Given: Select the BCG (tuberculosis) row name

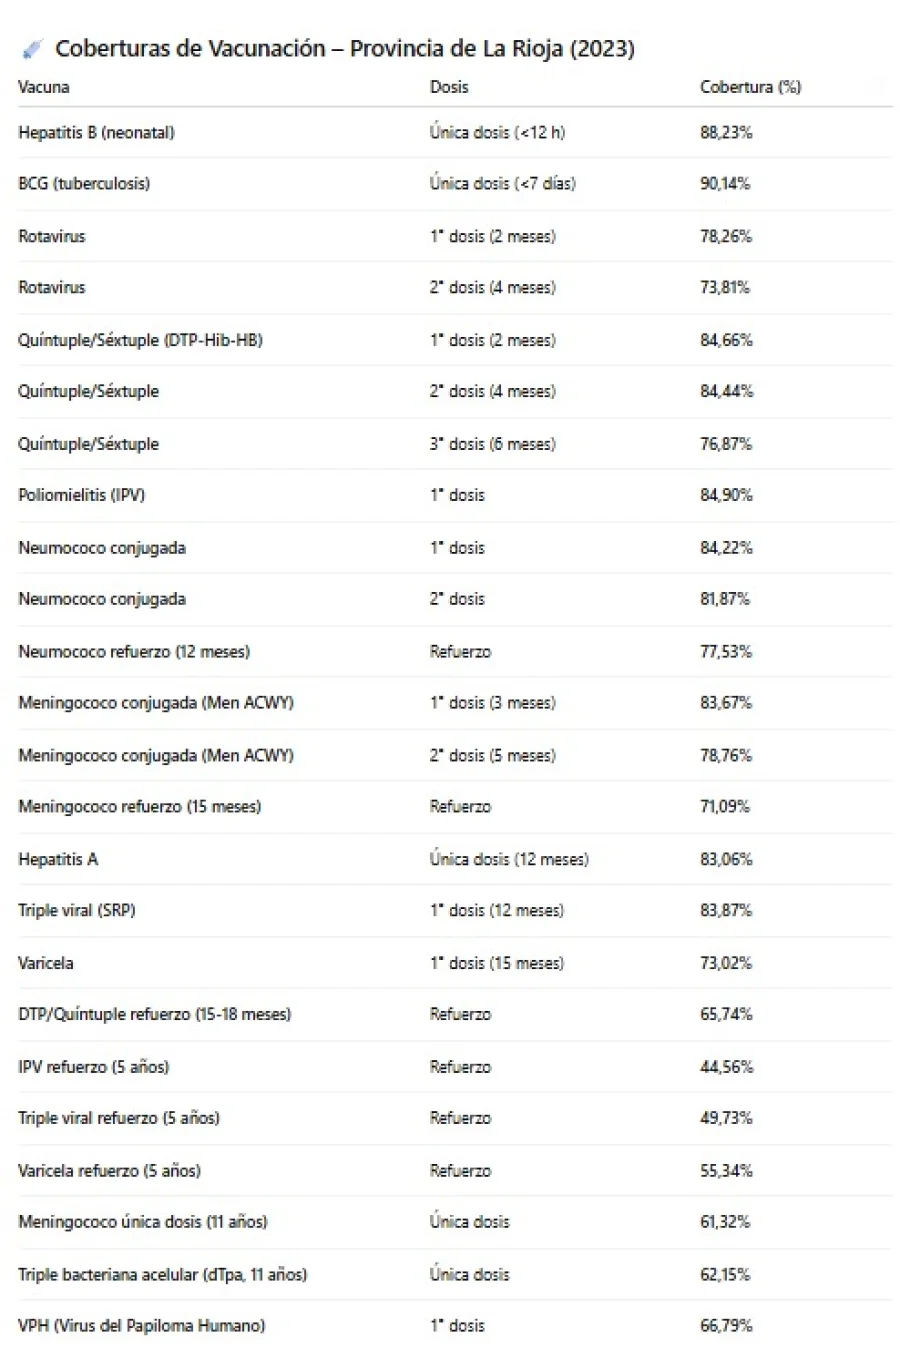Looking at the screenshot, I should tap(84, 184).
